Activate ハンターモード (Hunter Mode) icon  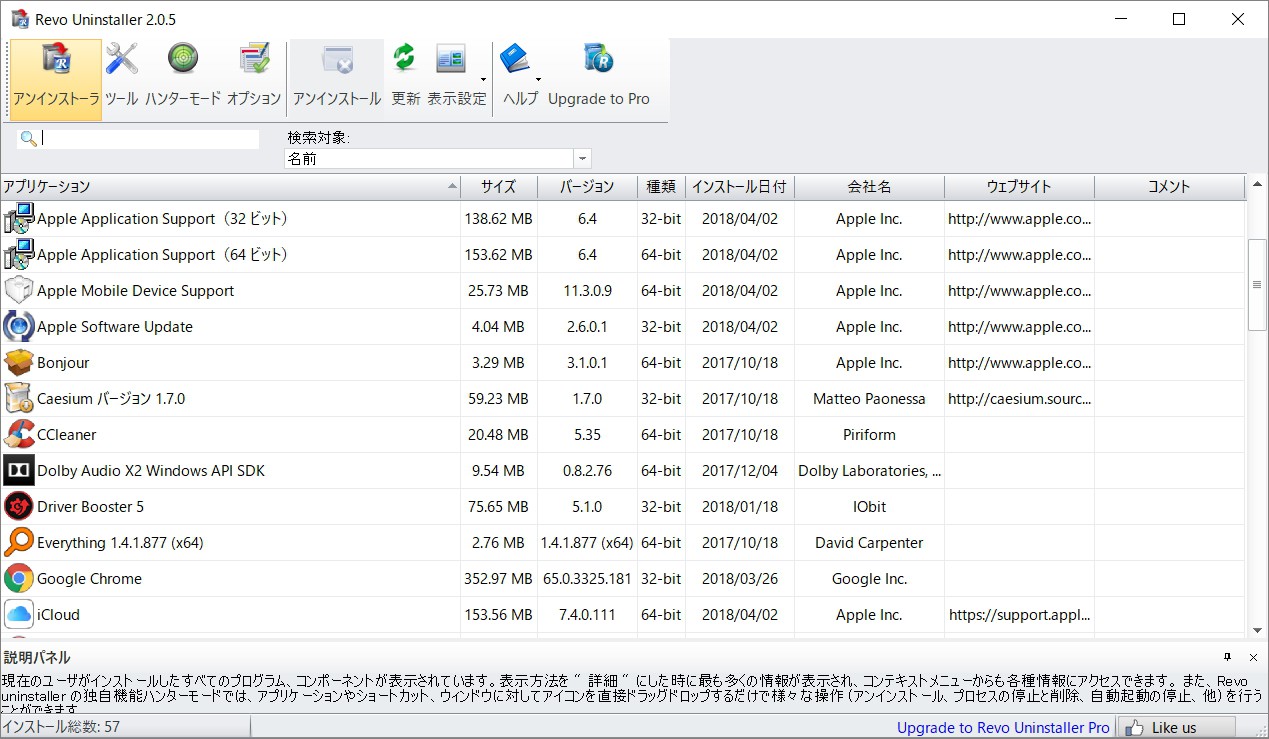click(x=183, y=58)
